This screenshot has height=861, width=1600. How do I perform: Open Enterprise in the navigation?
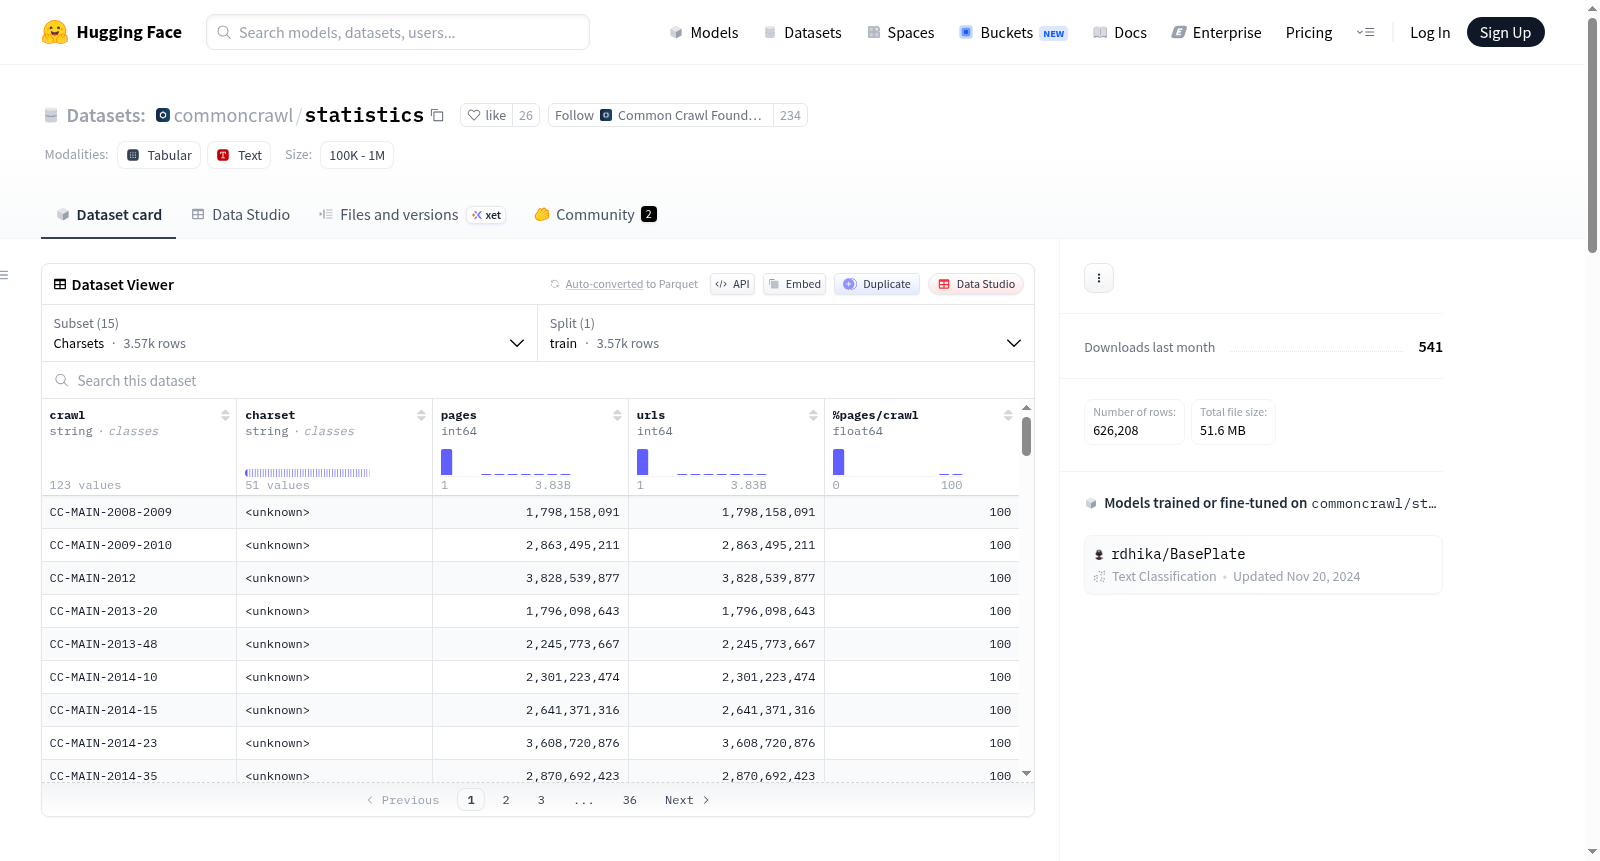click(x=1217, y=33)
